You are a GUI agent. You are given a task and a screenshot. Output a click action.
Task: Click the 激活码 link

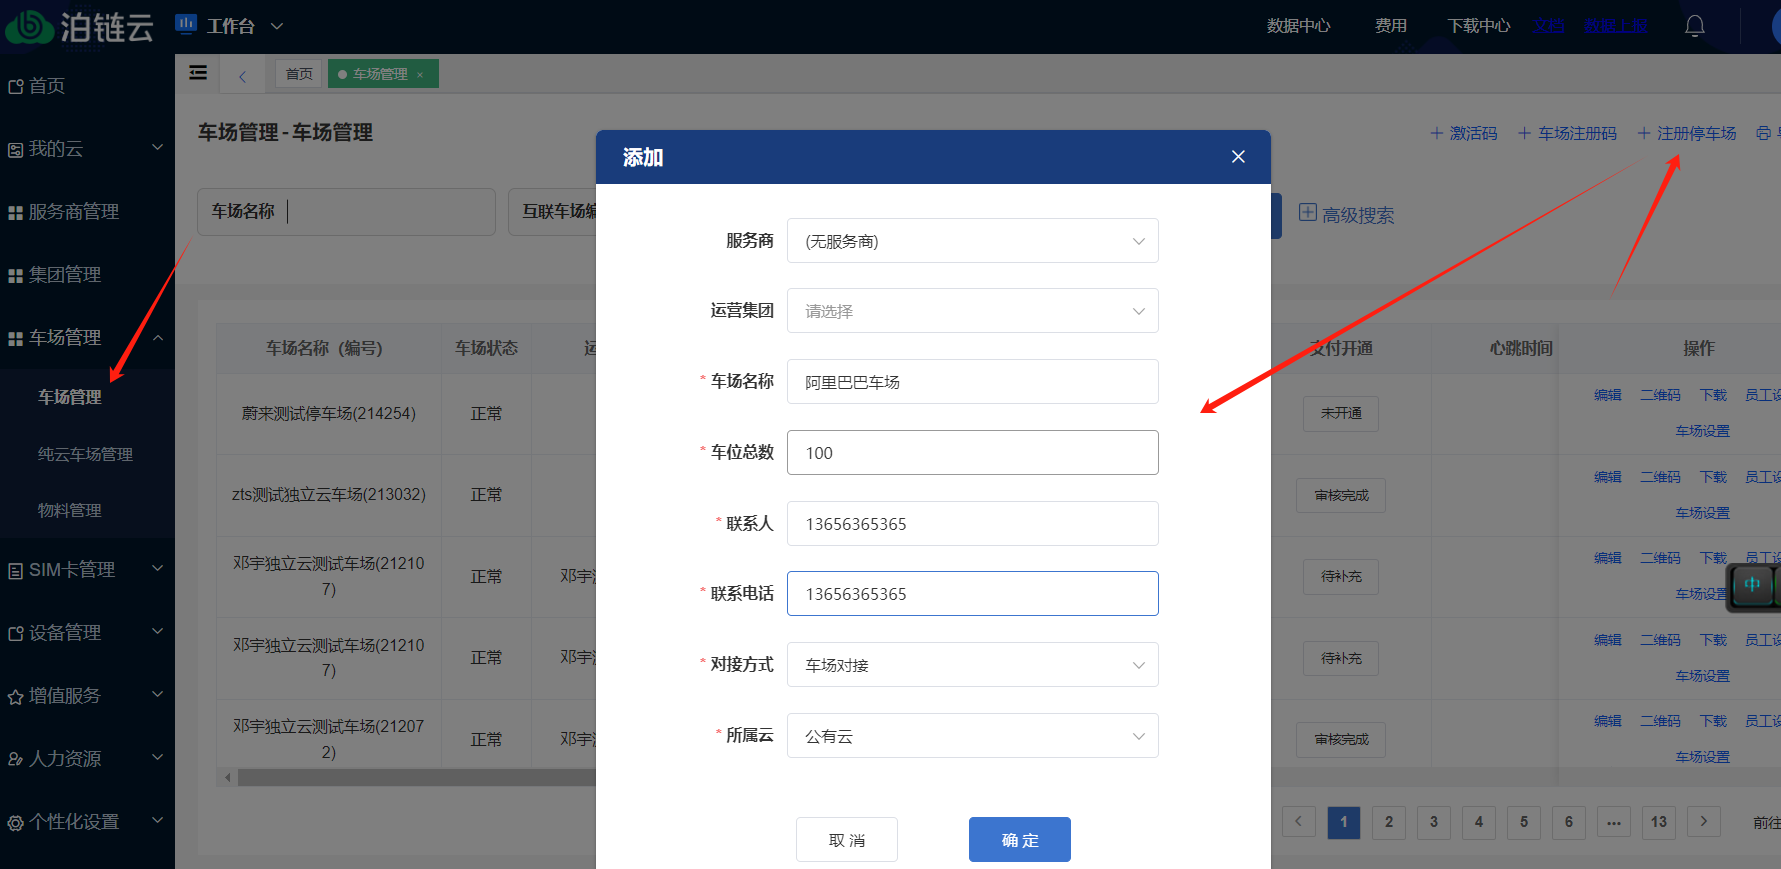point(1473,133)
